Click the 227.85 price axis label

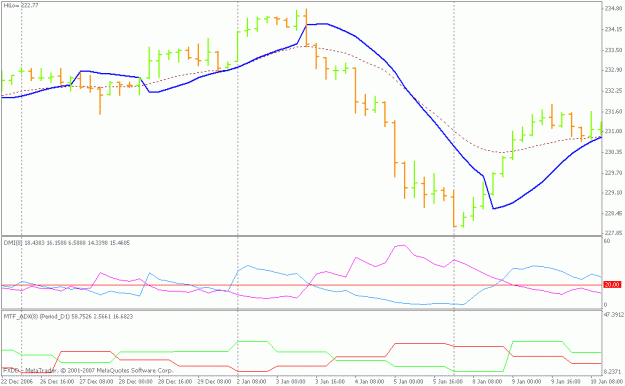(613, 232)
